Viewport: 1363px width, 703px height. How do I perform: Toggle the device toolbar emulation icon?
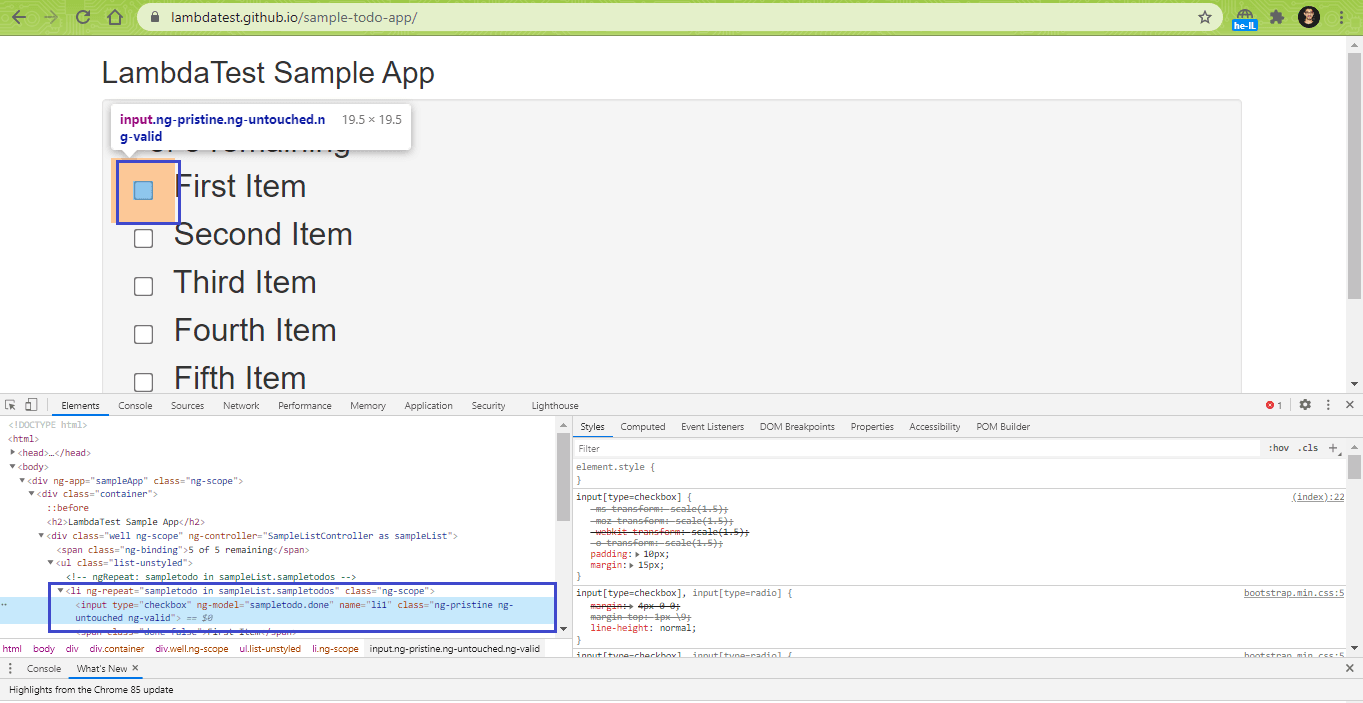pyautogui.click(x=30, y=404)
